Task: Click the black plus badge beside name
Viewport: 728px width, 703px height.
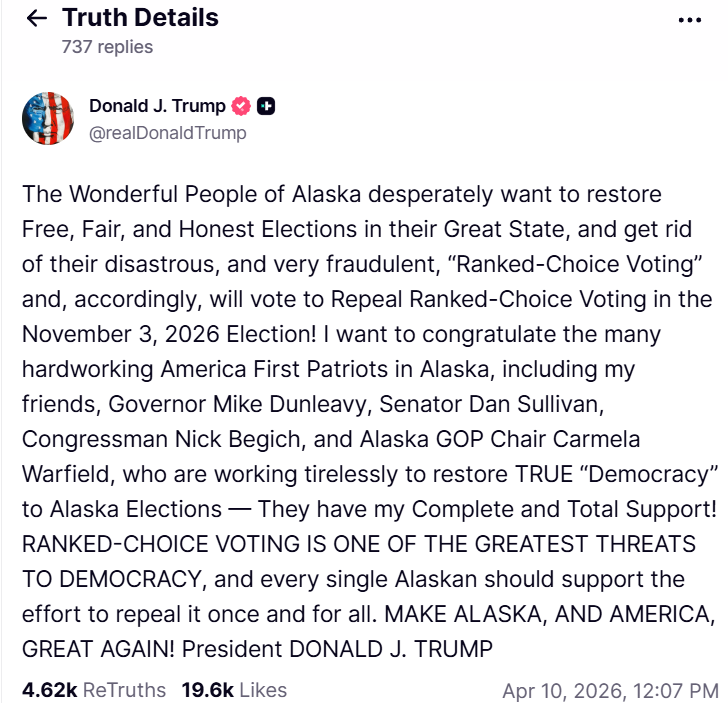Action: pos(267,106)
